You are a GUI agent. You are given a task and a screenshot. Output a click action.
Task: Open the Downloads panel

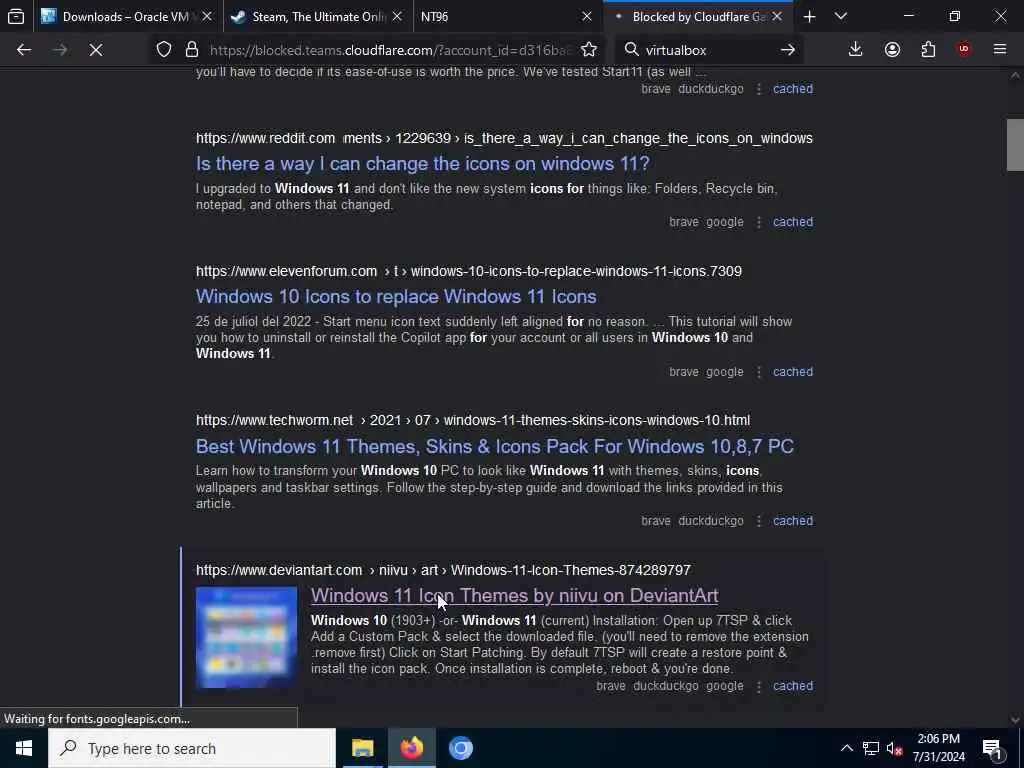[856, 50]
